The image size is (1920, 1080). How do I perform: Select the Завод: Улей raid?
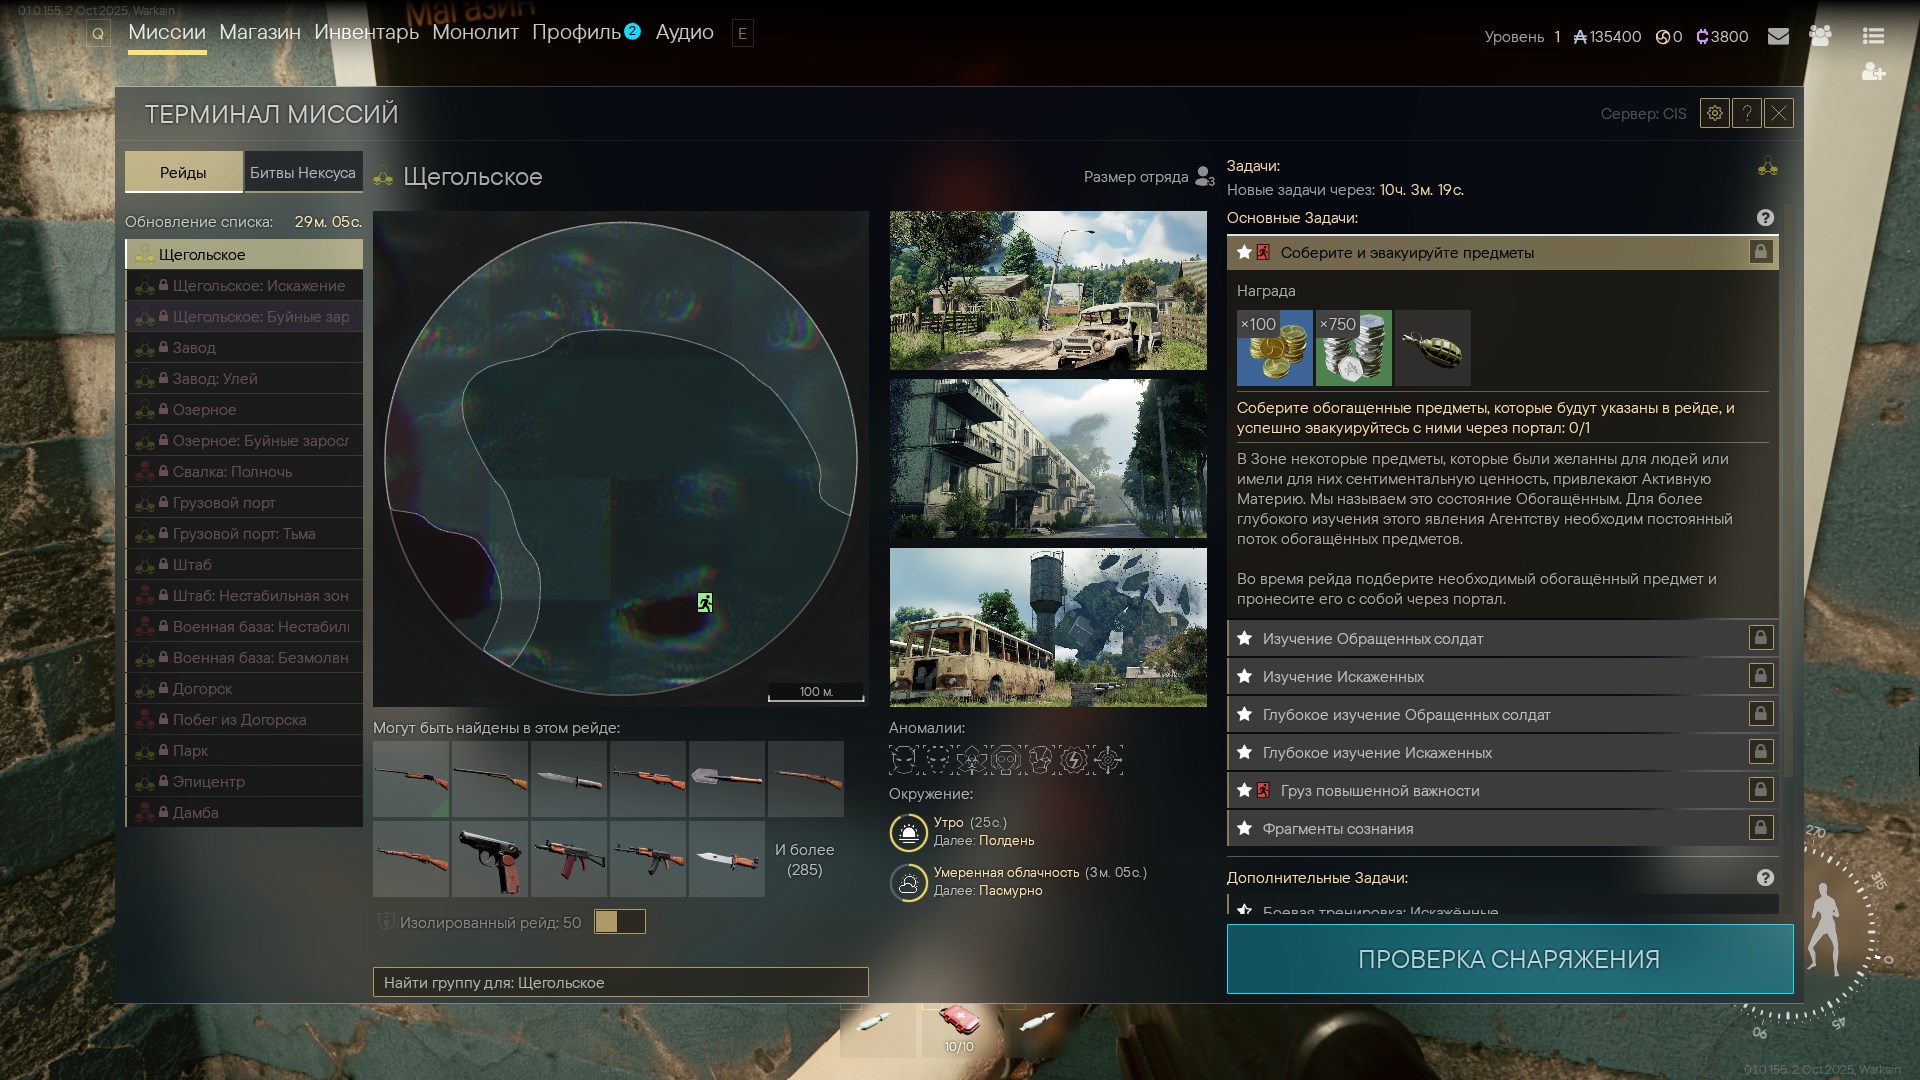pyautogui.click(x=215, y=379)
